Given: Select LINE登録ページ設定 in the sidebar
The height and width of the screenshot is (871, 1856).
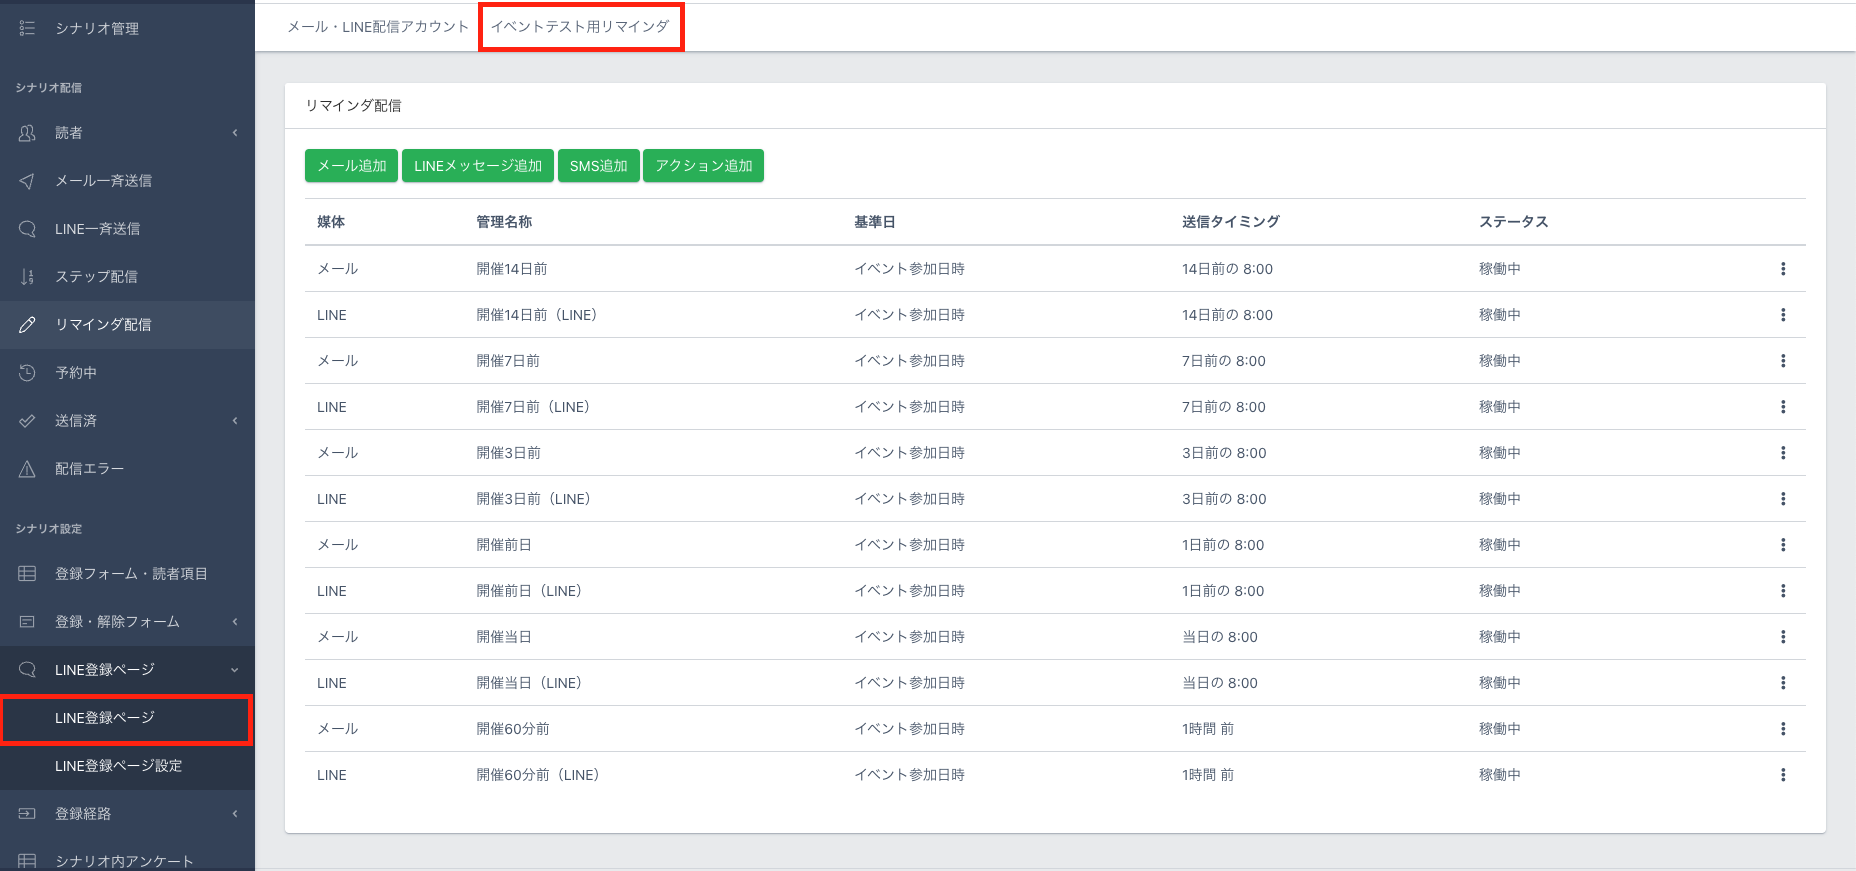Looking at the screenshot, I should coord(118,766).
